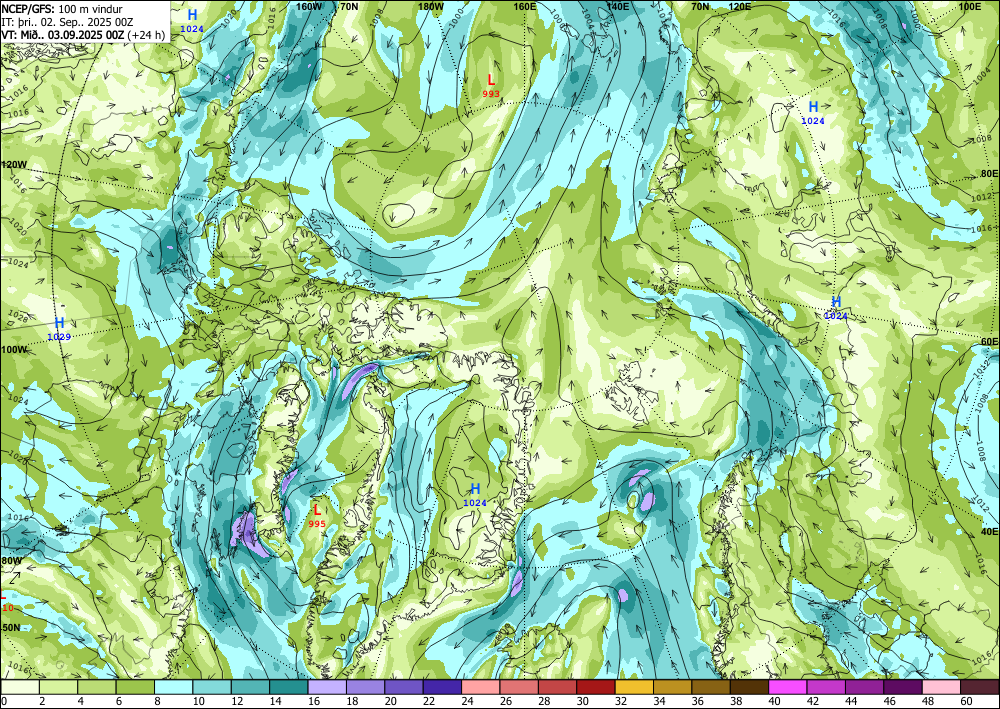1000x709 pixels.
Task: Select the 22–24 dark indigo legend swatch
Action: pos(443,687)
